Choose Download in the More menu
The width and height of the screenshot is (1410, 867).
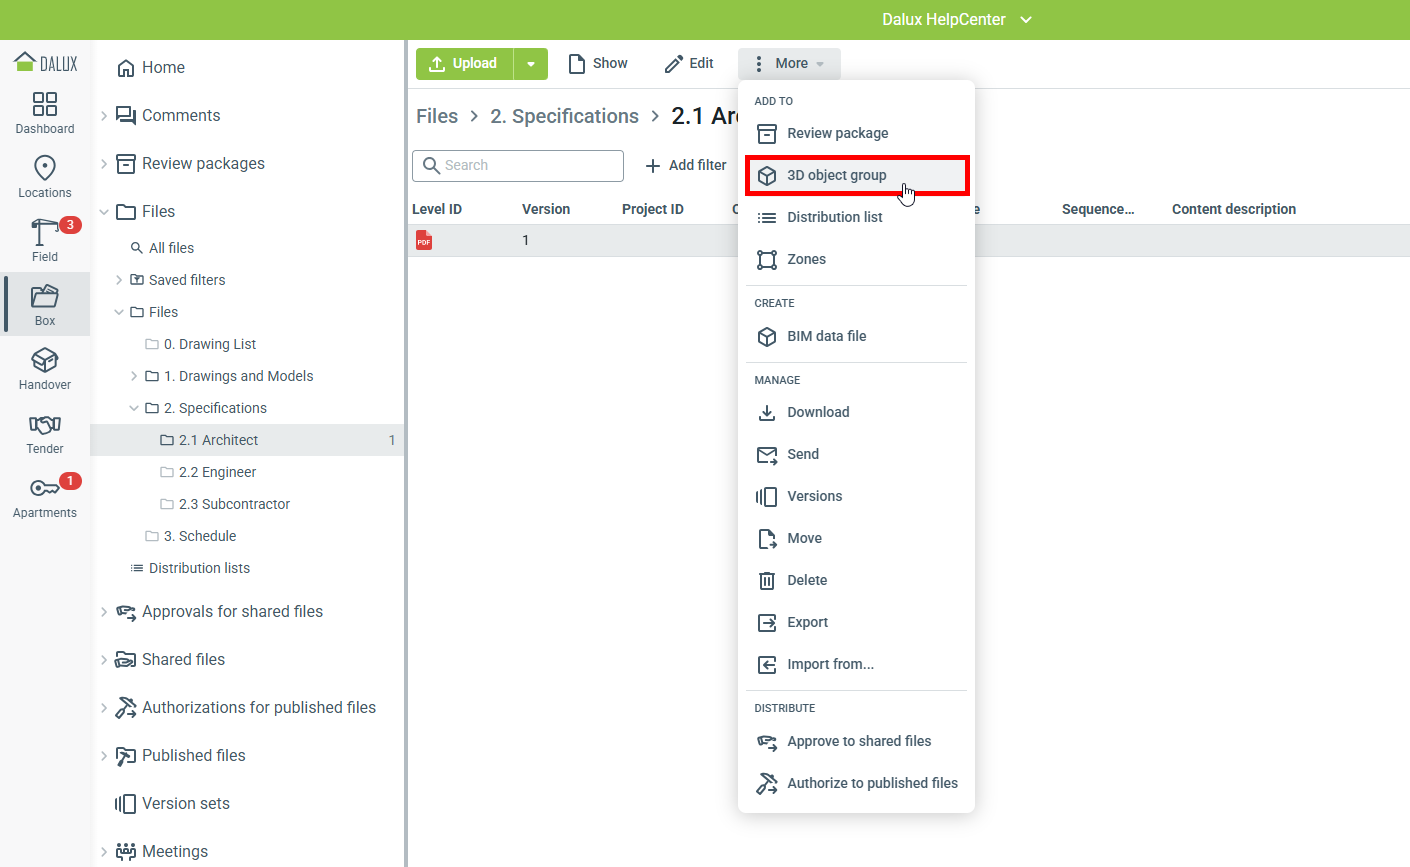(x=817, y=412)
